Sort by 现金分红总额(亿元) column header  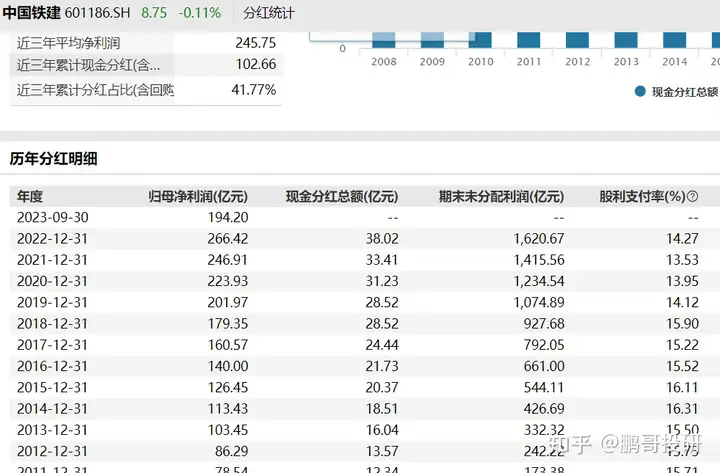(x=342, y=197)
